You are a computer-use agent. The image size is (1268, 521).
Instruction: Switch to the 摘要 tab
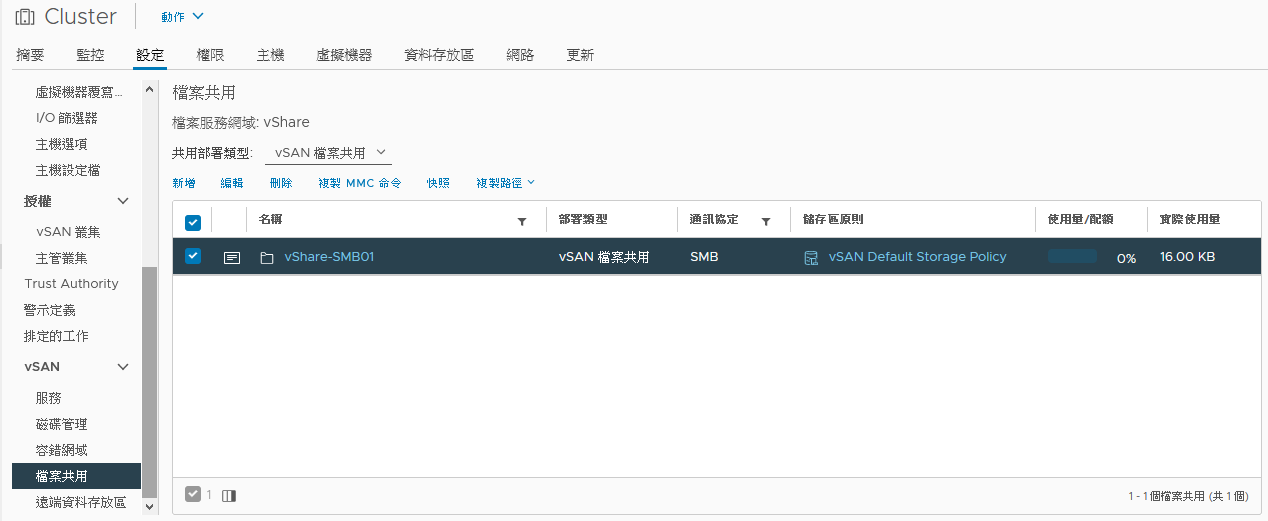click(30, 55)
